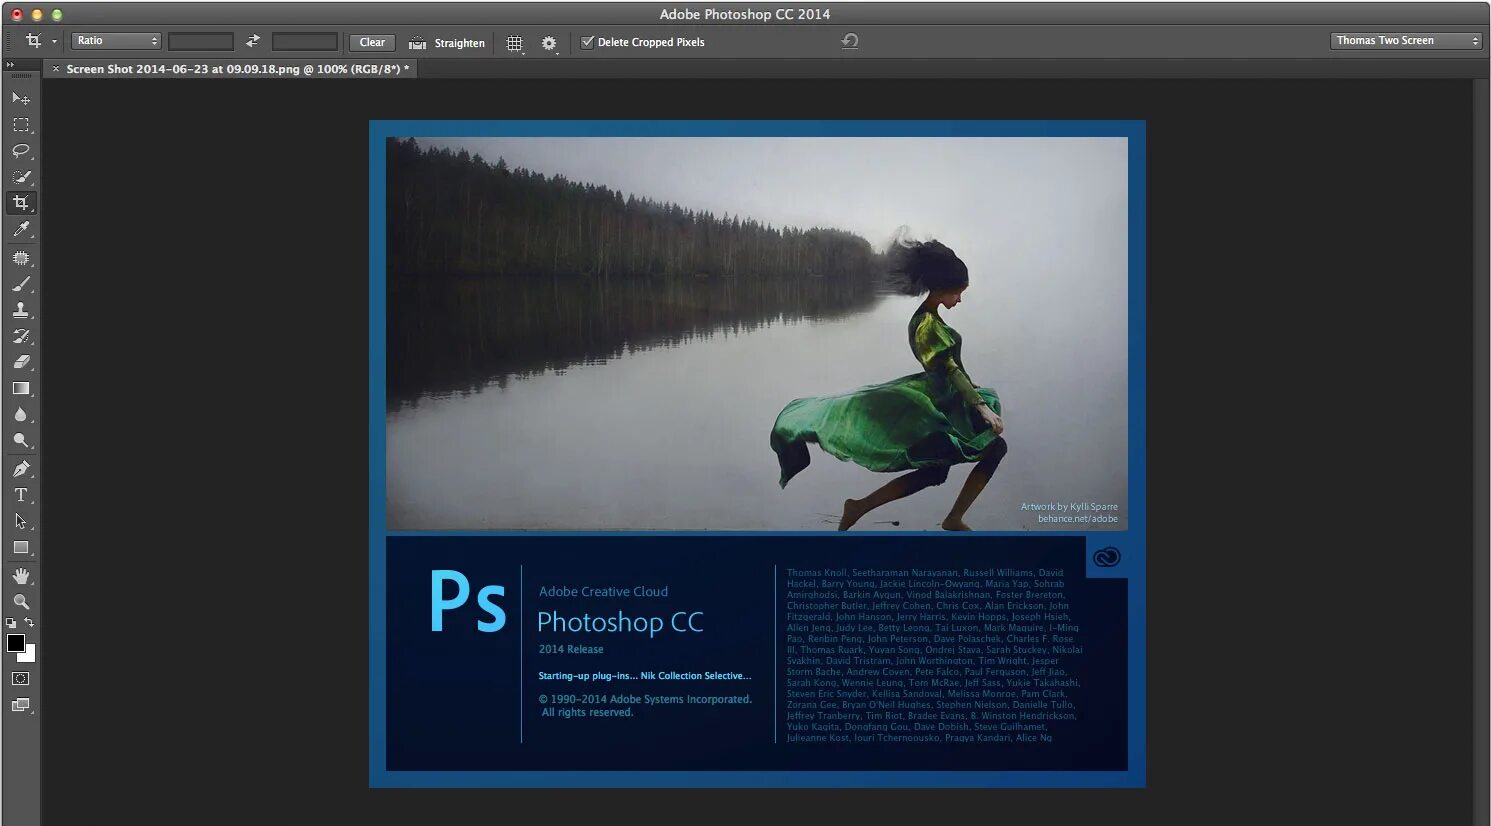The height and width of the screenshot is (826, 1491).
Task: Open additional crop settings gear
Action: pyautogui.click(x=549, y=43)
